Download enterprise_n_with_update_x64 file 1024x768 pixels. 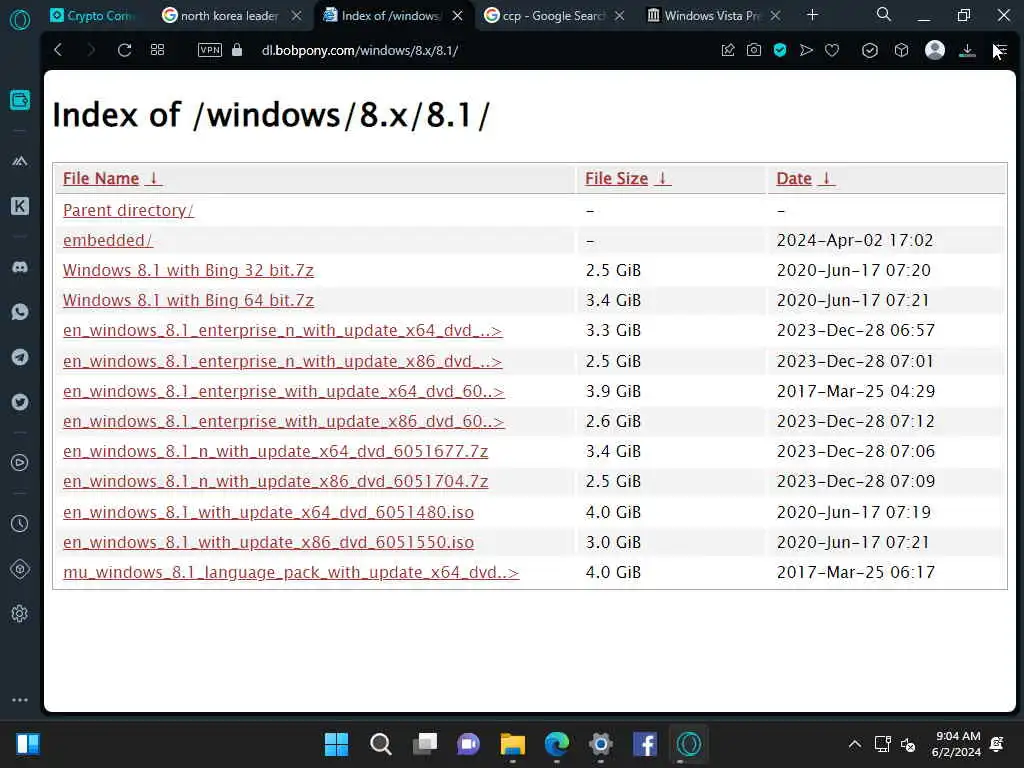(x=282, y=330)
